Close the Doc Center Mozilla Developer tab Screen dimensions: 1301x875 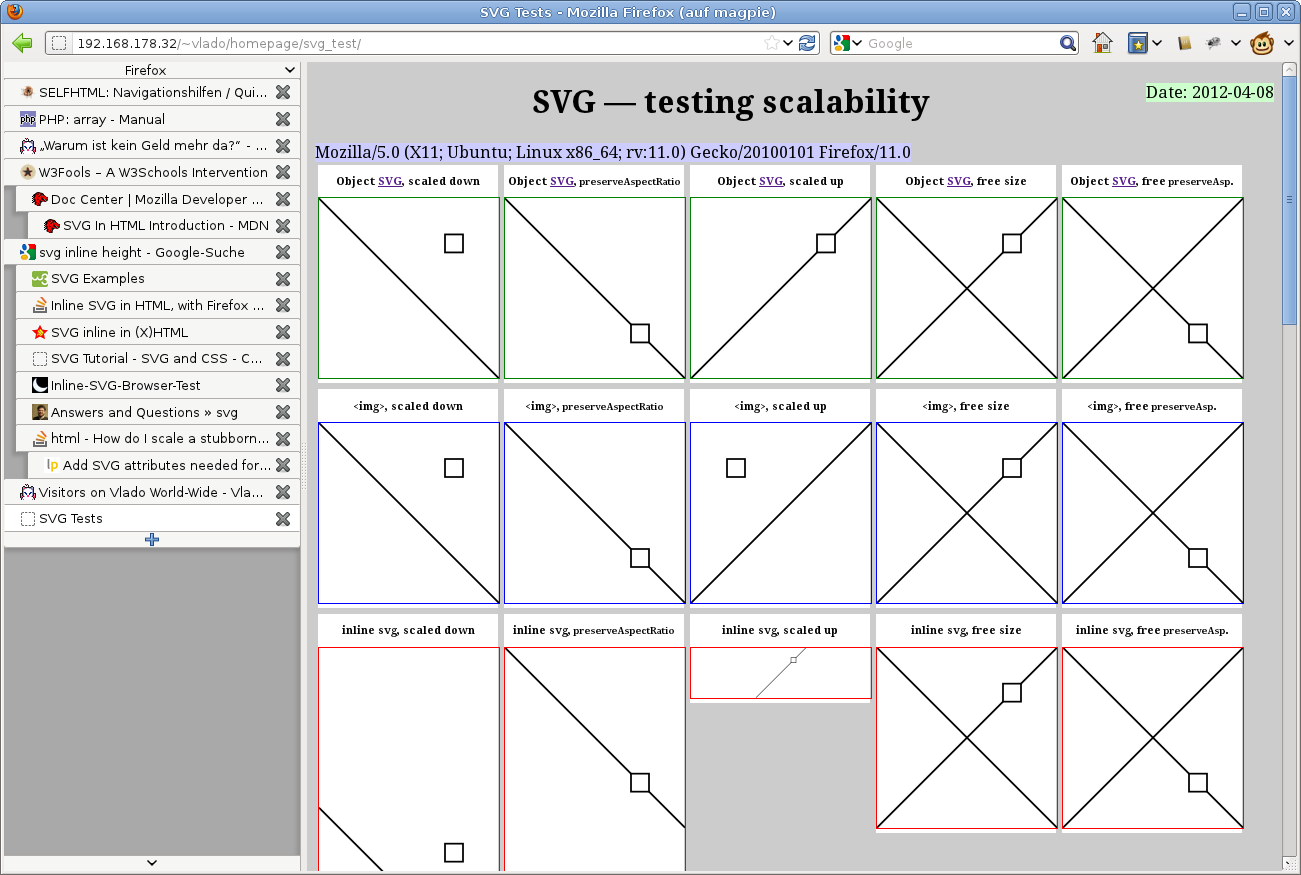283,199
